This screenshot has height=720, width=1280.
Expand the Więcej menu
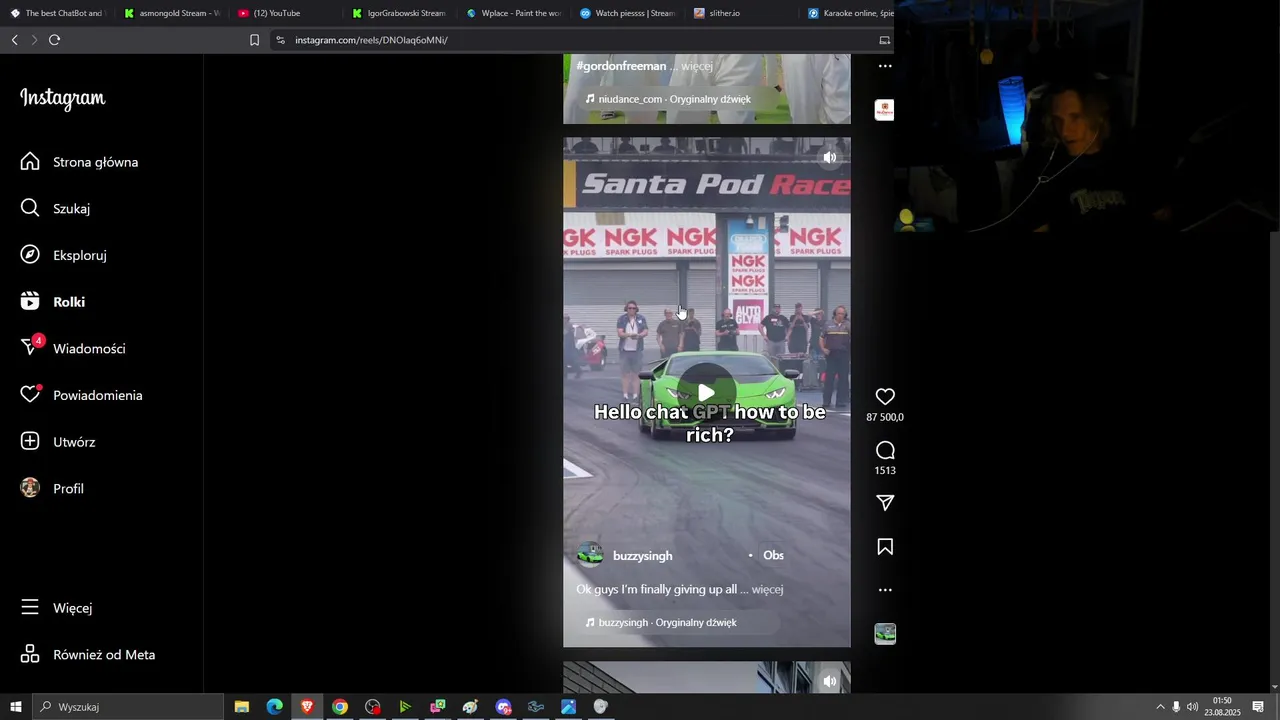coord(57,608)
